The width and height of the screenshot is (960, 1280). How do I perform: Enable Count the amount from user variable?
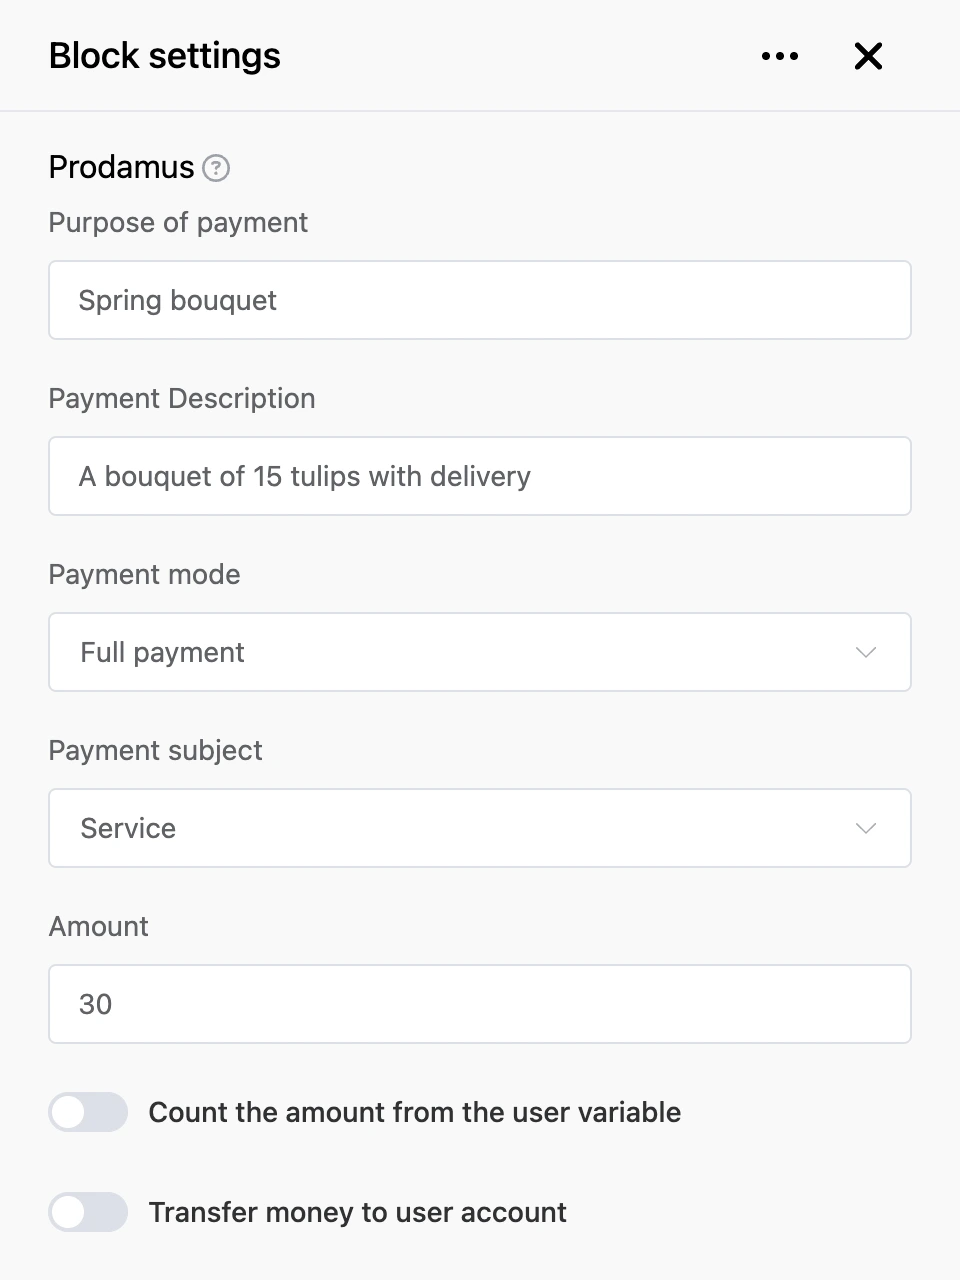[88, 1112]
